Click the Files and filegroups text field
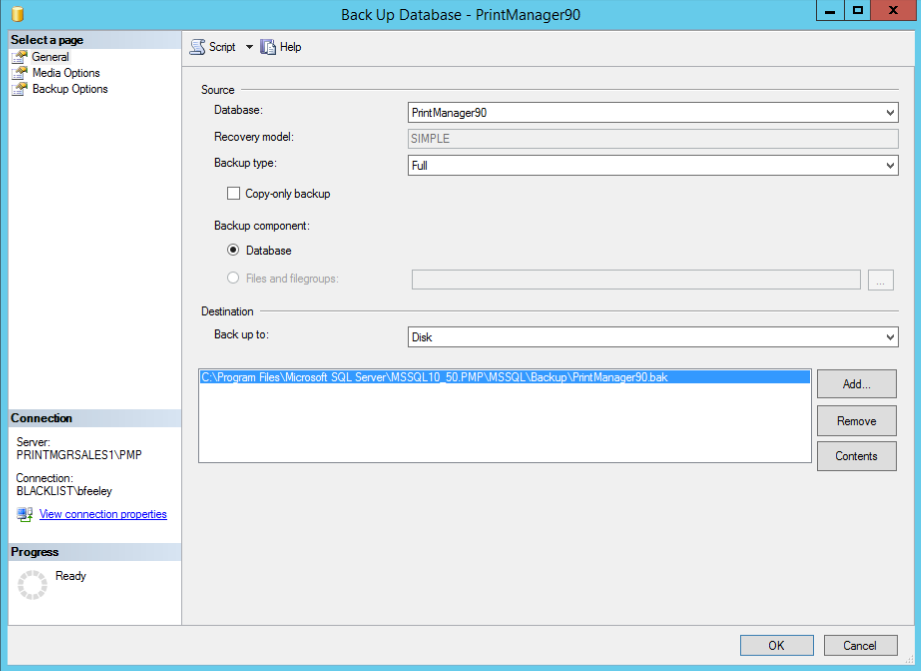 636,280
